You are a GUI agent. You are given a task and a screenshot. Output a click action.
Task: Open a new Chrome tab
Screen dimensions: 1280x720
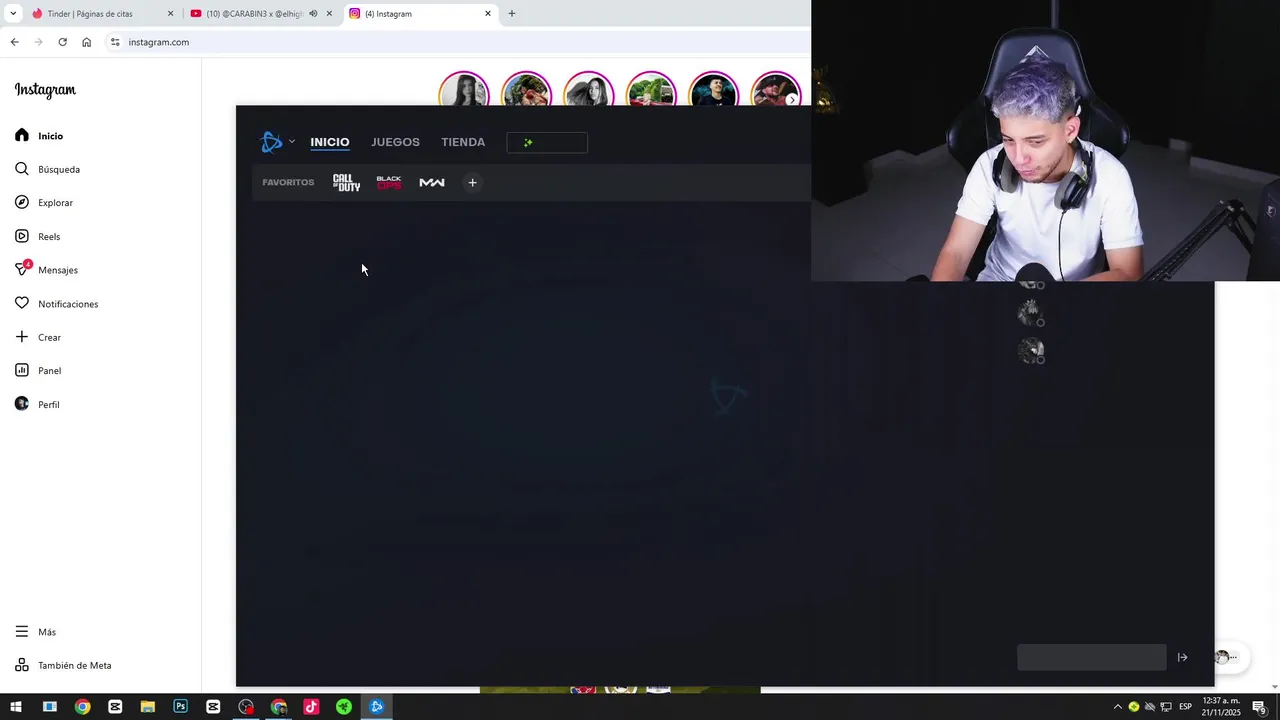click(512, 14)
